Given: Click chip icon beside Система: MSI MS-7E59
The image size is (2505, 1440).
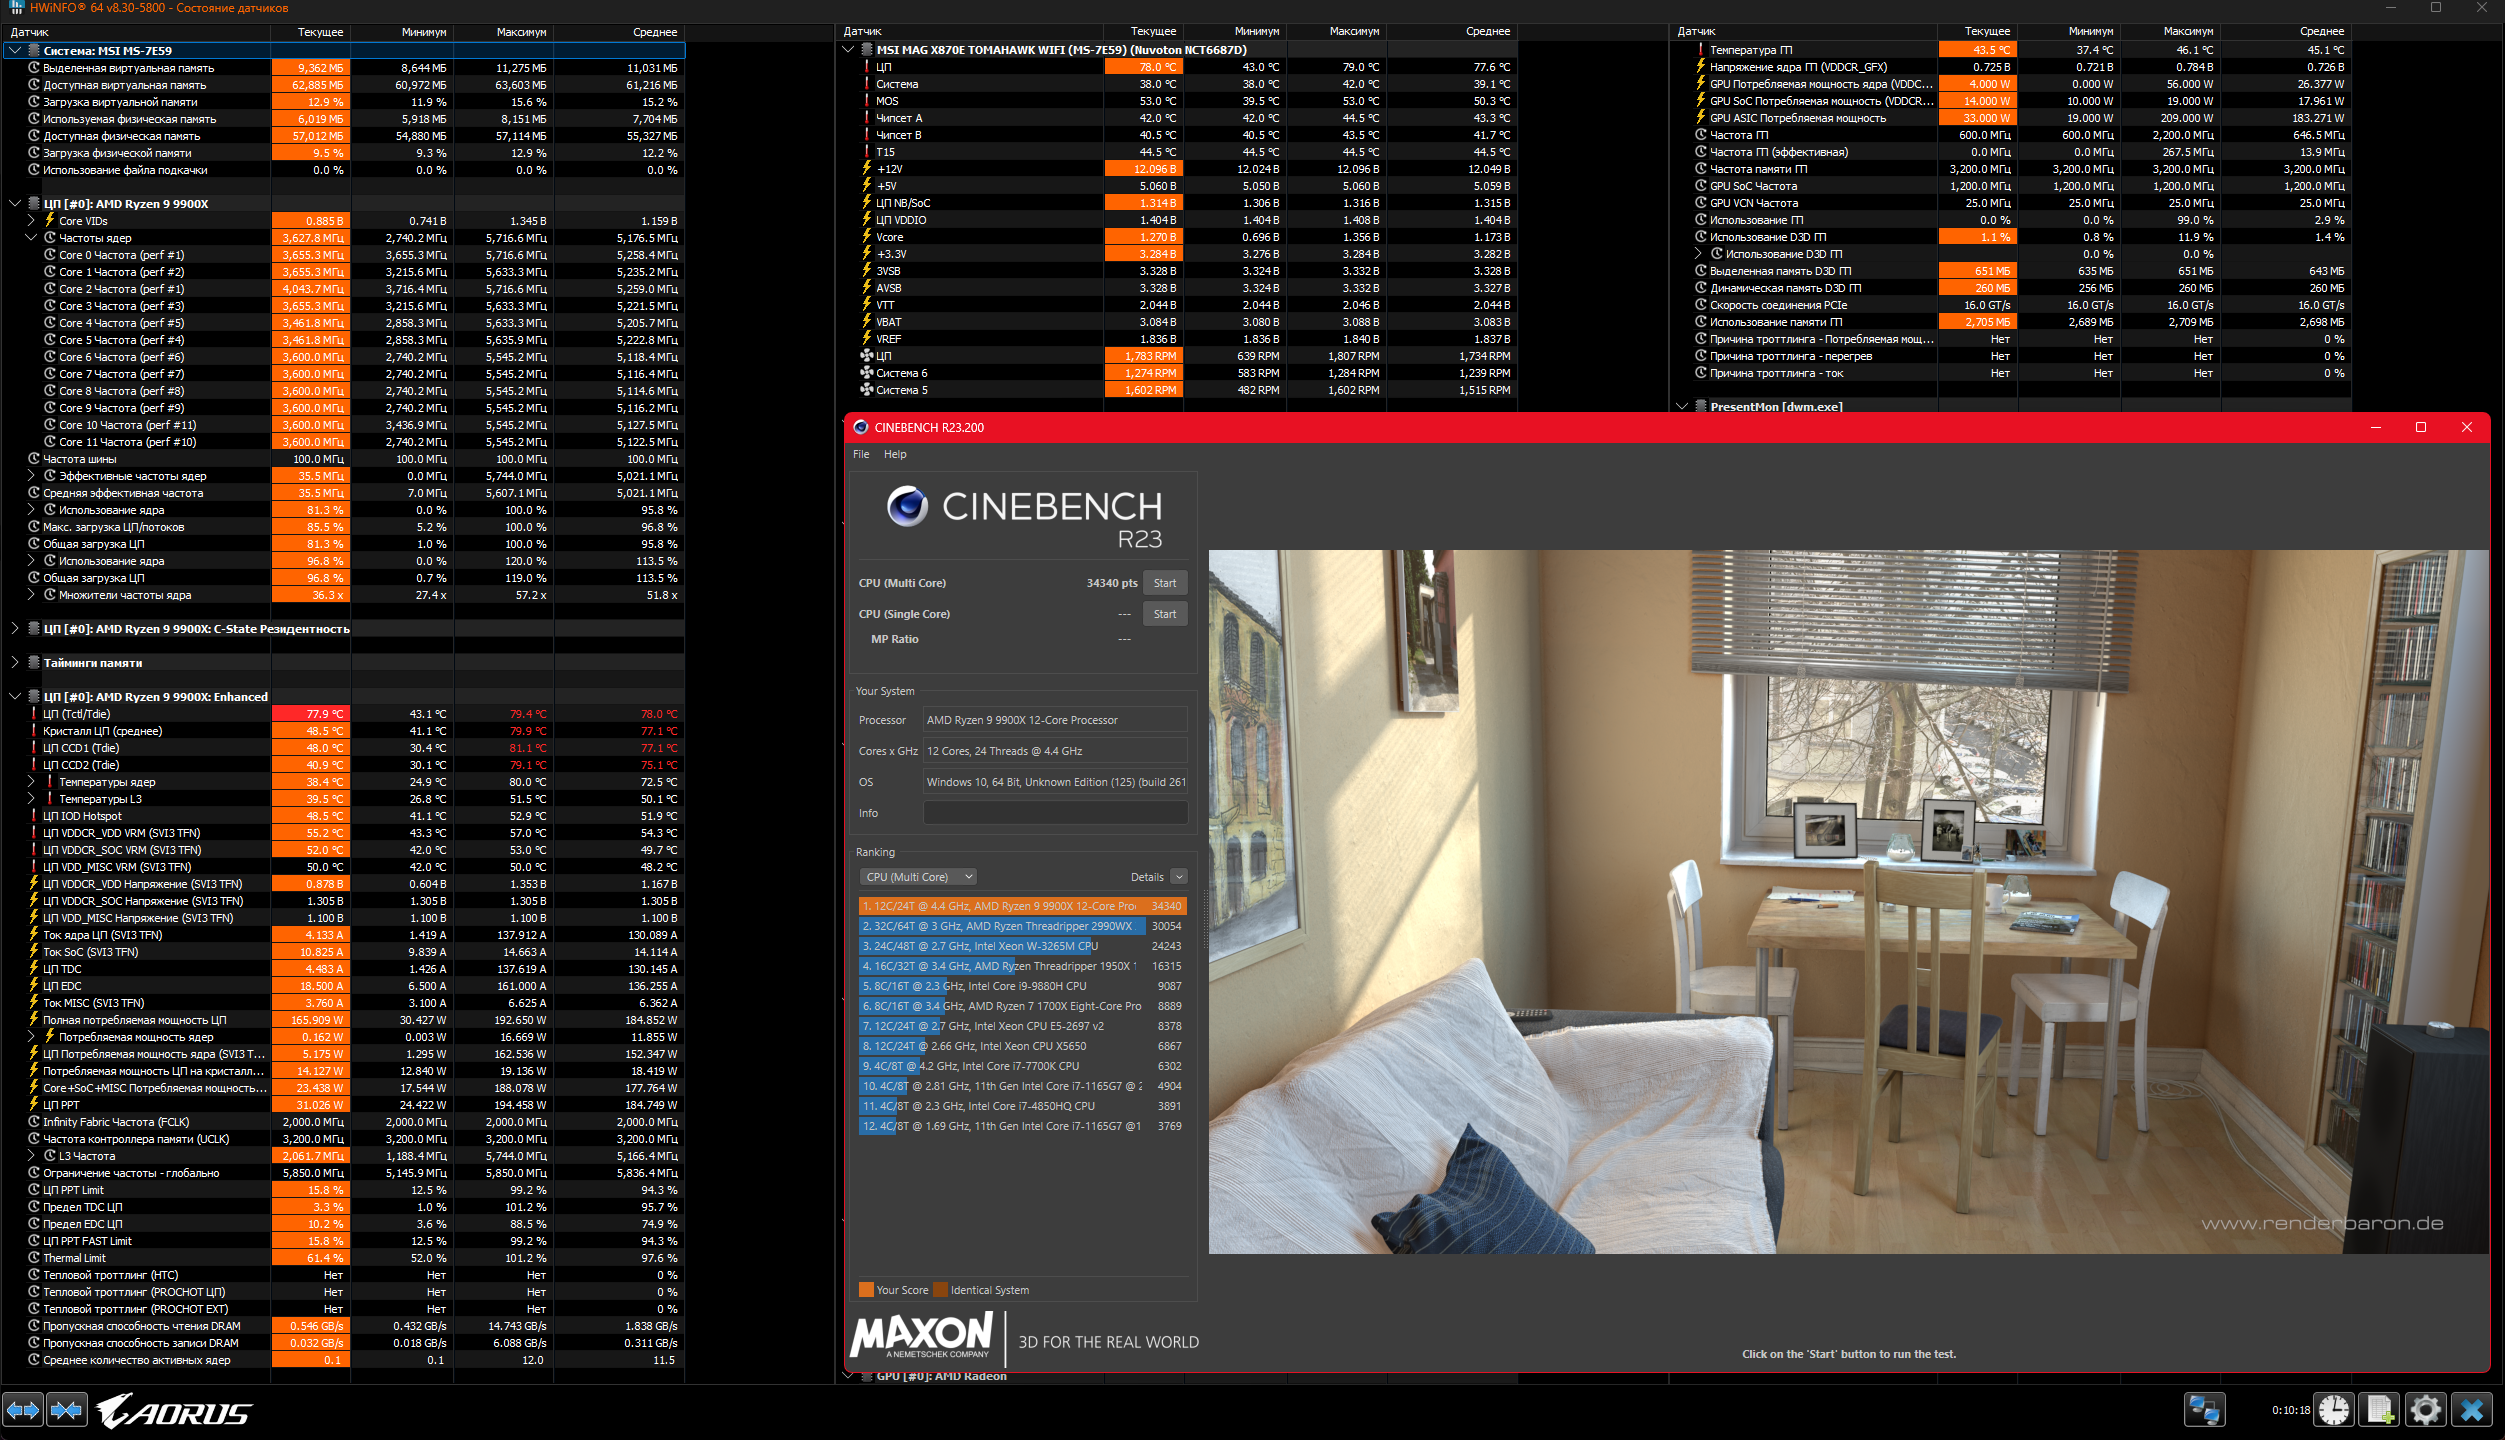Looking at the screenshot, I should 34,50.
